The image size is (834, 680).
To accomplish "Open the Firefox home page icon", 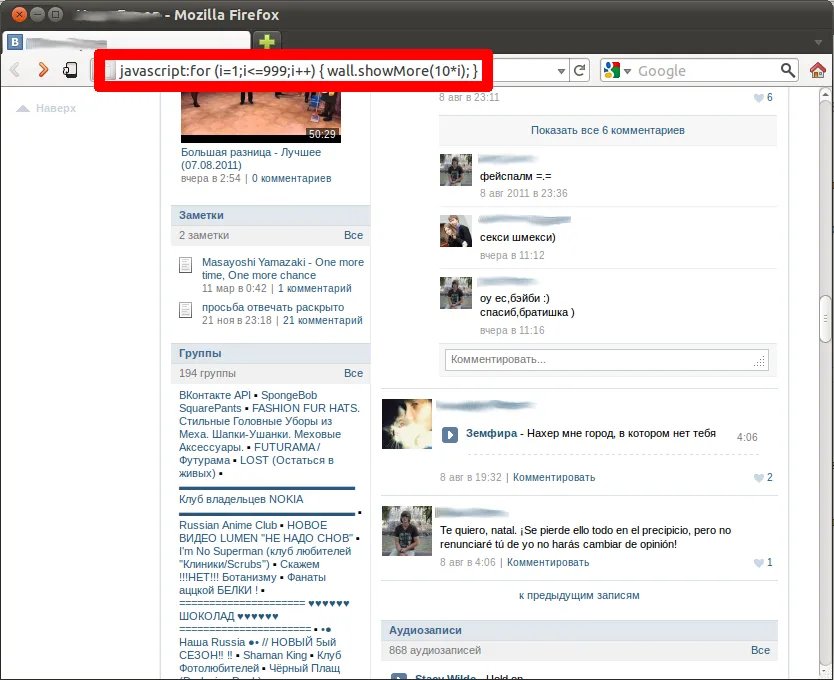I will pyautogui.click(x=818, y=70).
